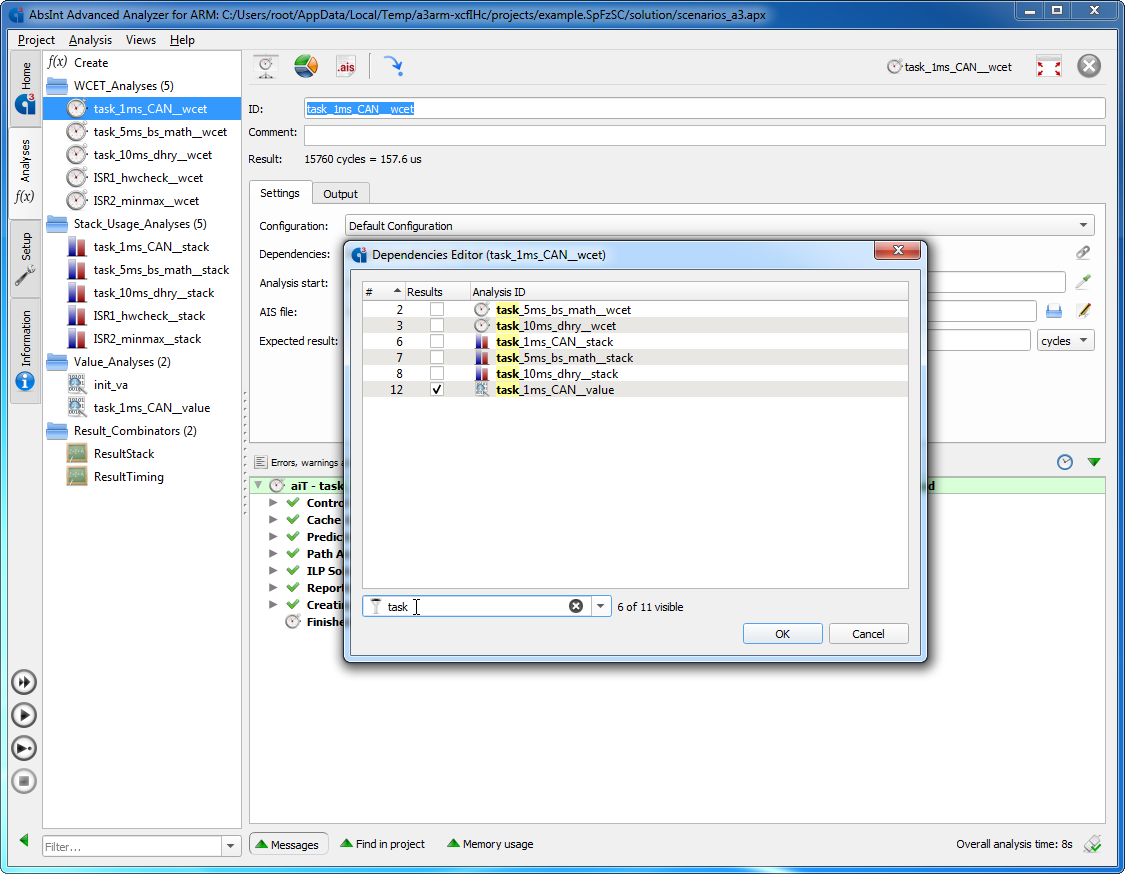Click OK in Dependencies Editor
Viewport: 1125px width, 874px height.
pyautogui.click(x=782, y=634)
